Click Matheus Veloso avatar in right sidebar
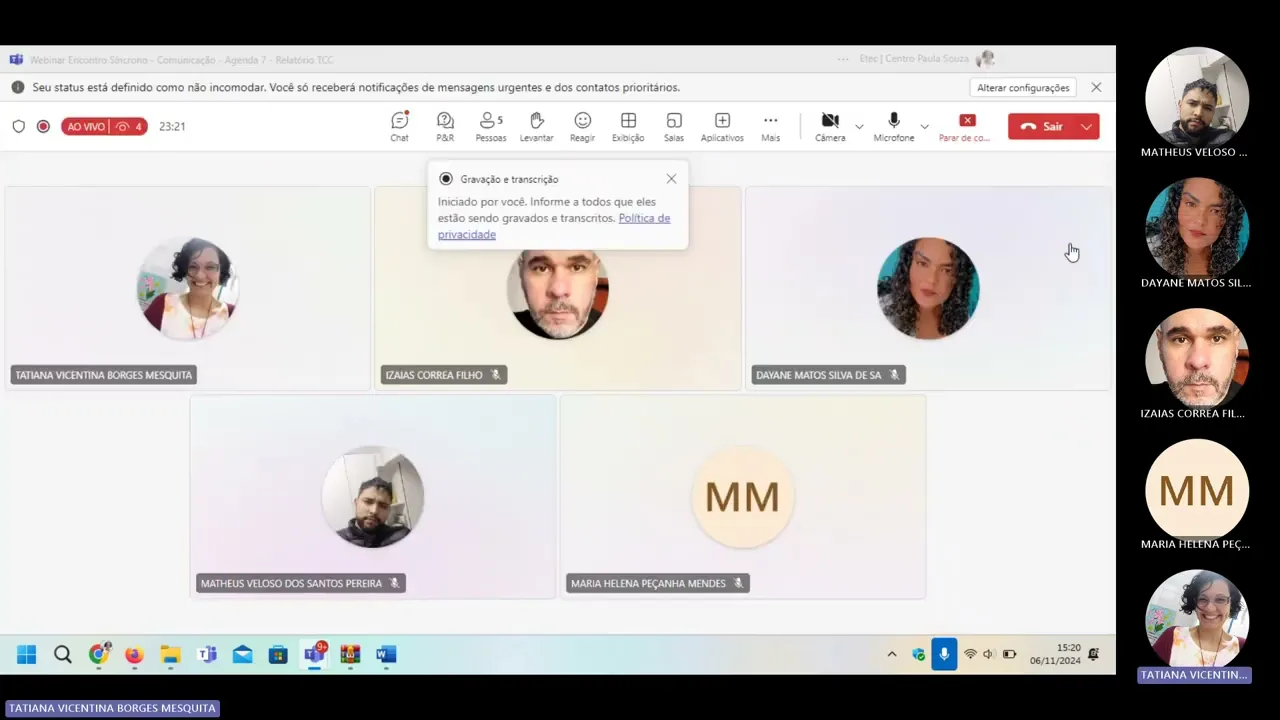The image size is (1280, 720). 1197,98
